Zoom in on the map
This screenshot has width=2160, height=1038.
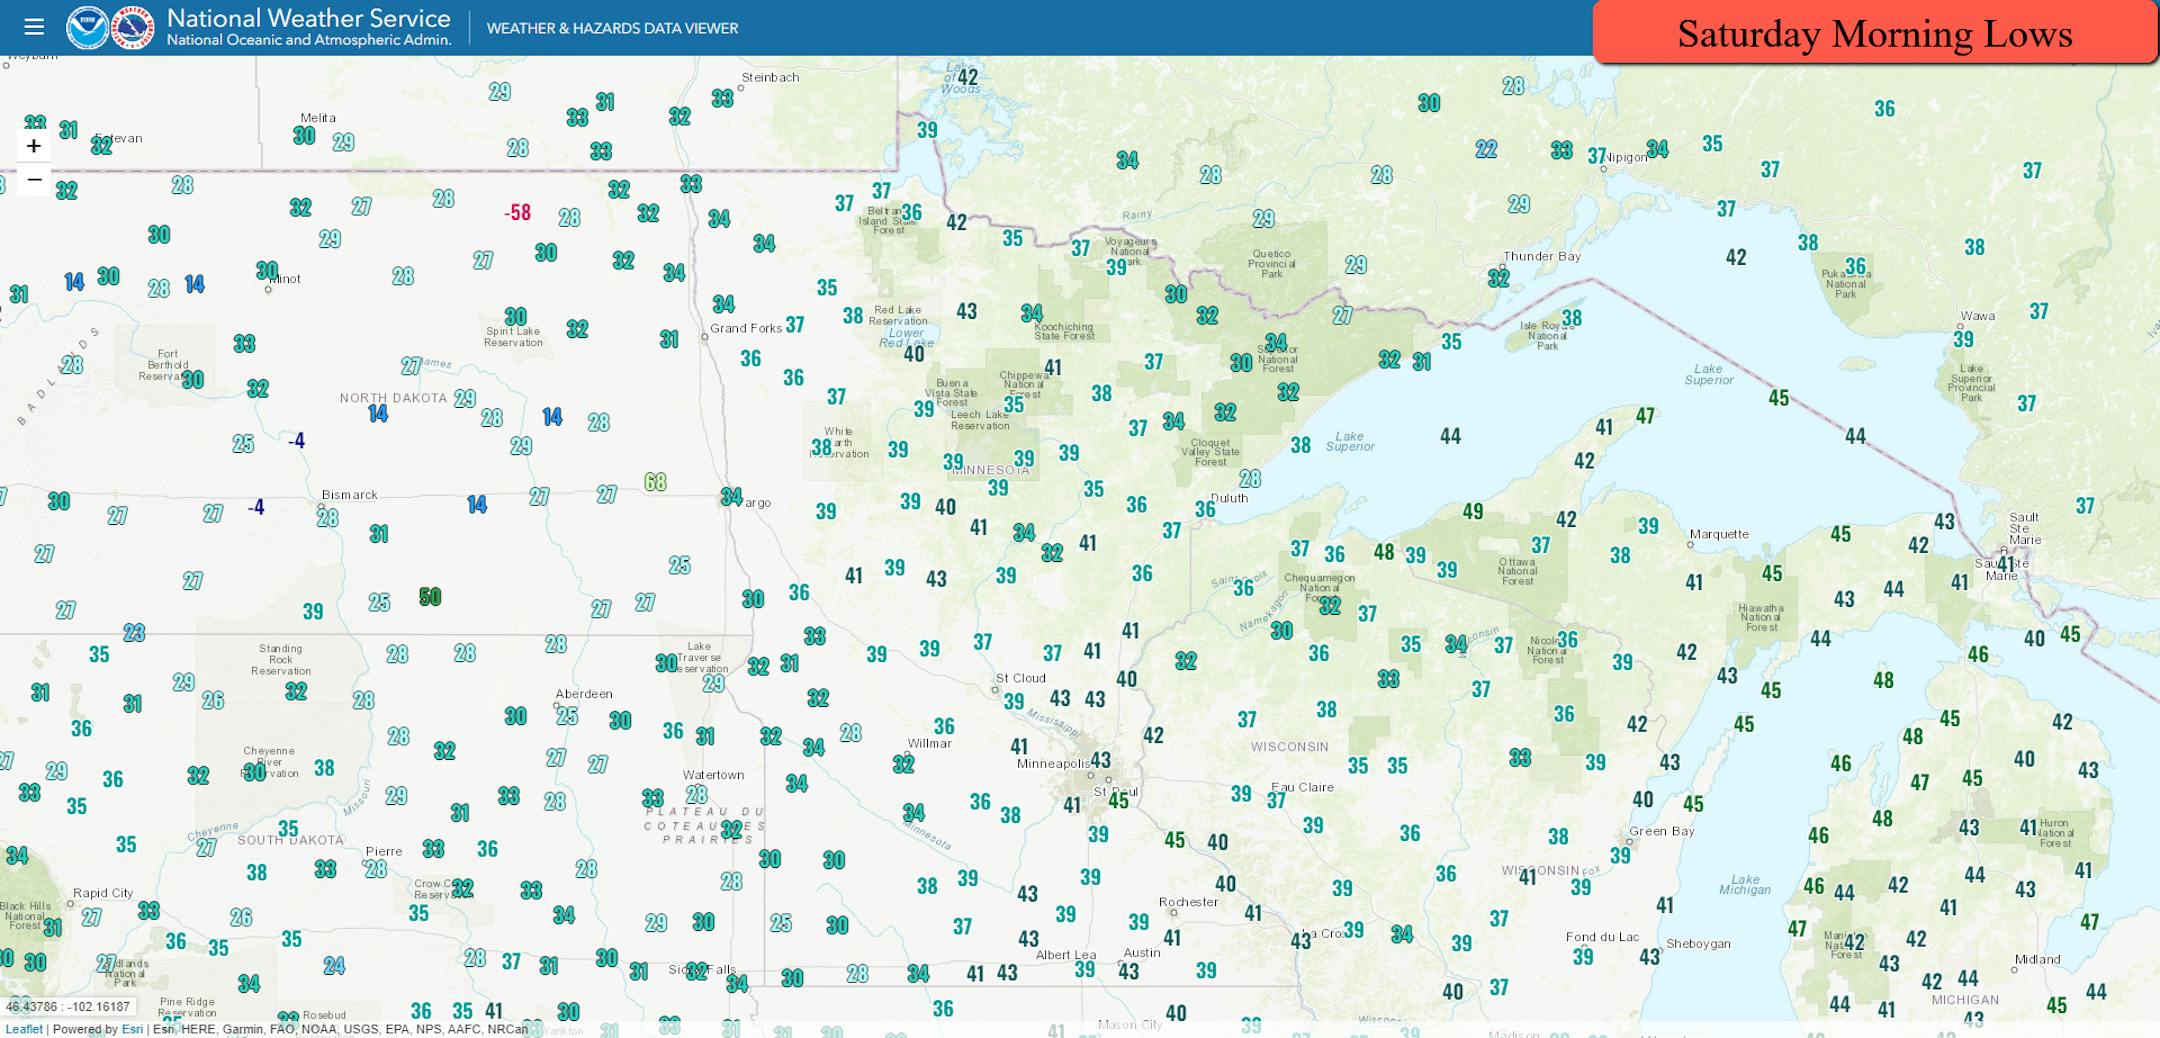tap(34, 146)
